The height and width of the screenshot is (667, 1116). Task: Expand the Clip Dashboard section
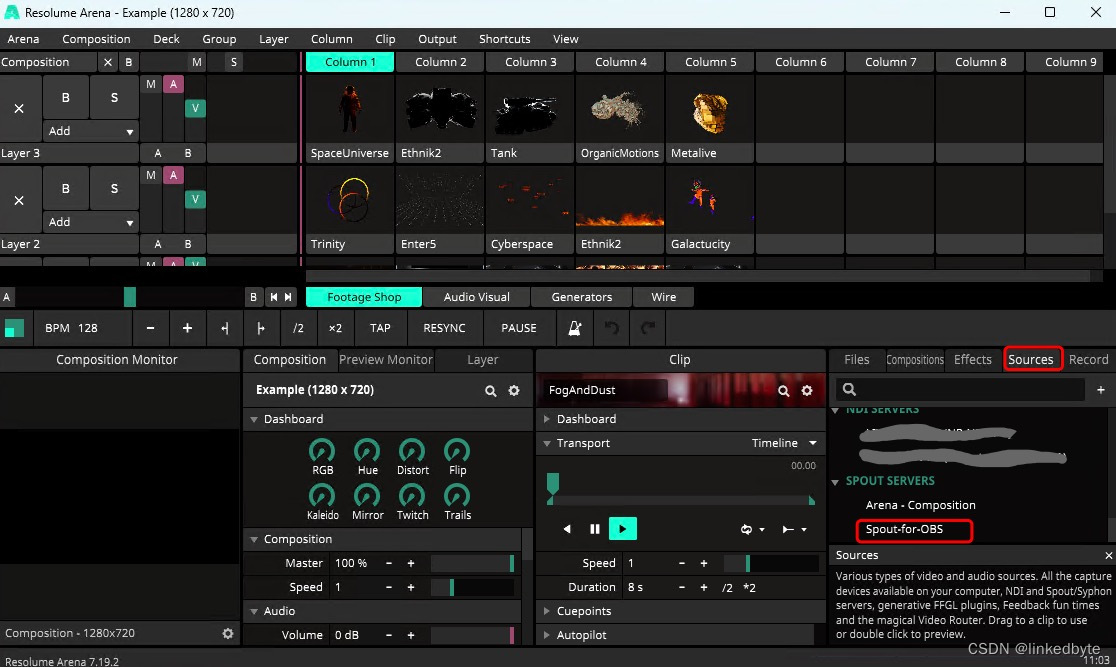(x=547, y=419)
